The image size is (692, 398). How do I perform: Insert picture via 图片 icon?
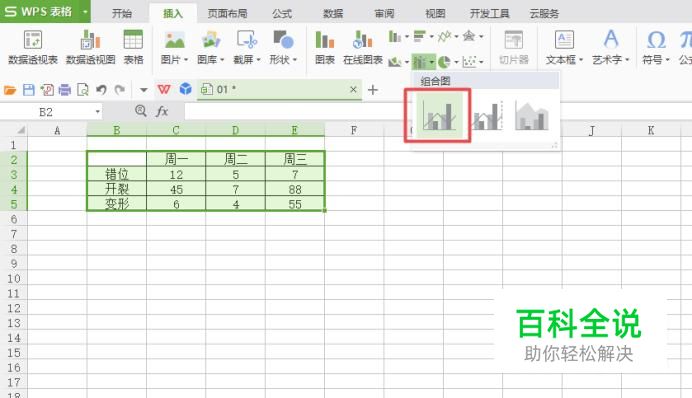point(174,40)
